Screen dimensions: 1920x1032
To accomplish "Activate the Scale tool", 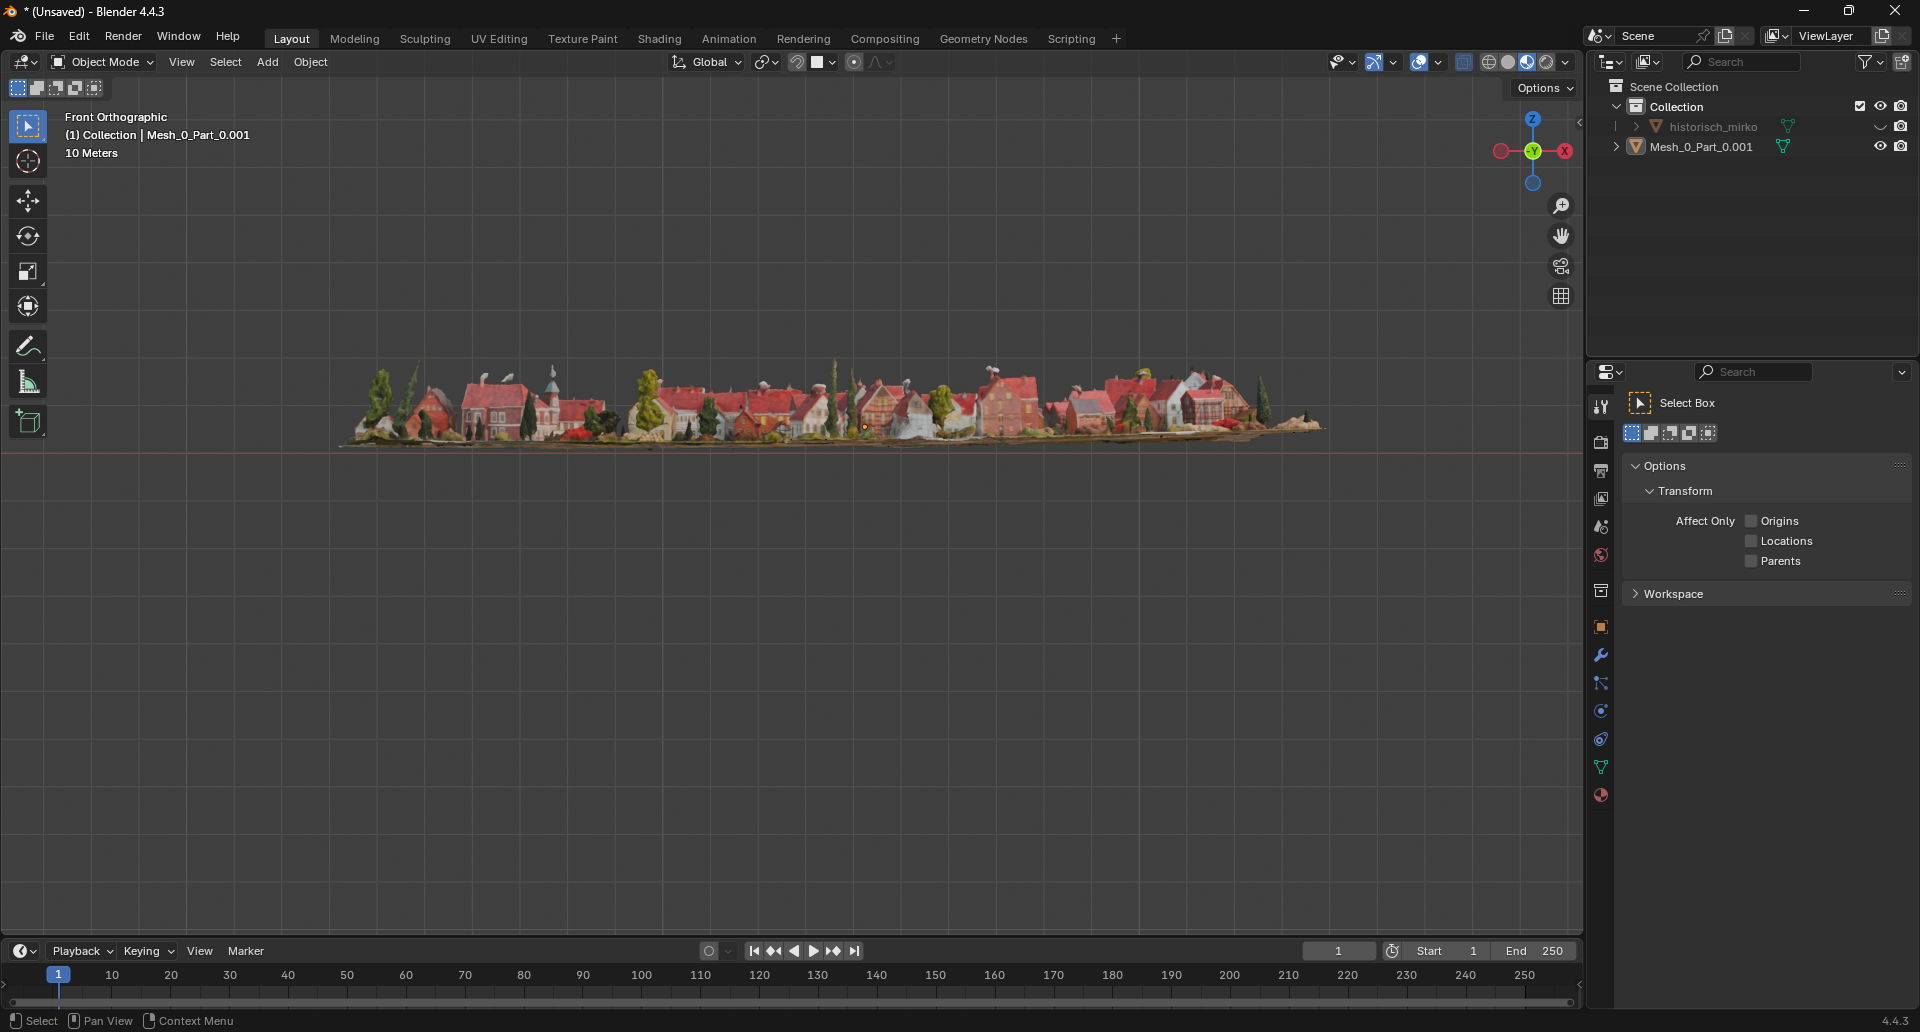I will point(28,272).
